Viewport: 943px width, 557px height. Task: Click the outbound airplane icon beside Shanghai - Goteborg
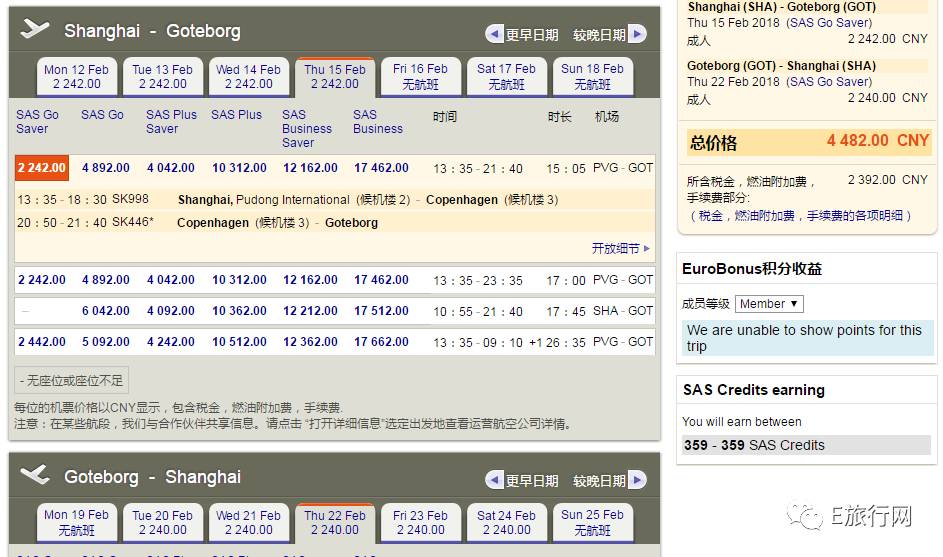(x=34, y=28)
